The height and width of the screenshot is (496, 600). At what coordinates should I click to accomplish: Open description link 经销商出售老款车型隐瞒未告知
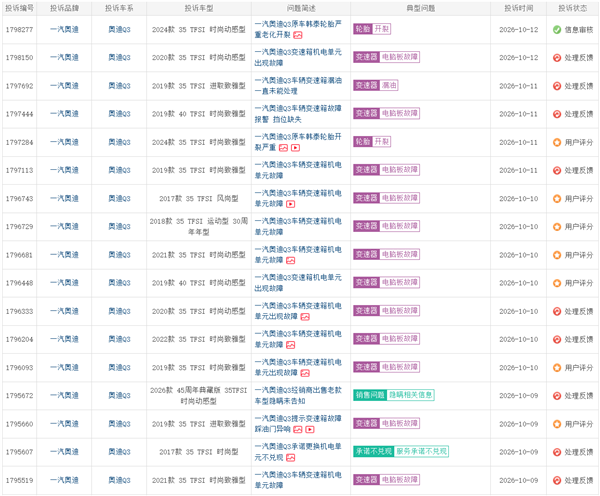[x=298, y=396]
